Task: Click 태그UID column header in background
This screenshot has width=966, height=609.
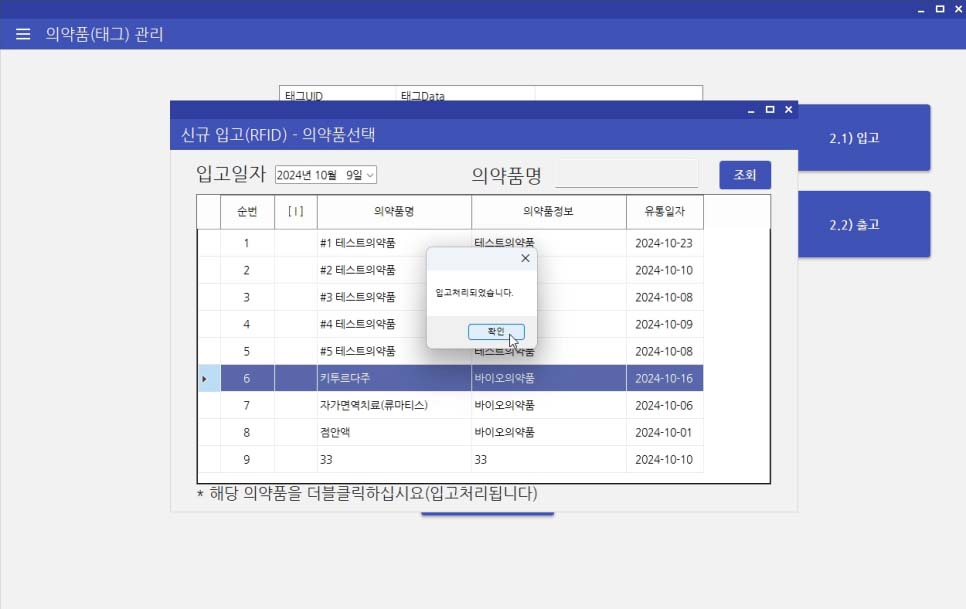Action: pyautogui.click(x=338, y=94)
